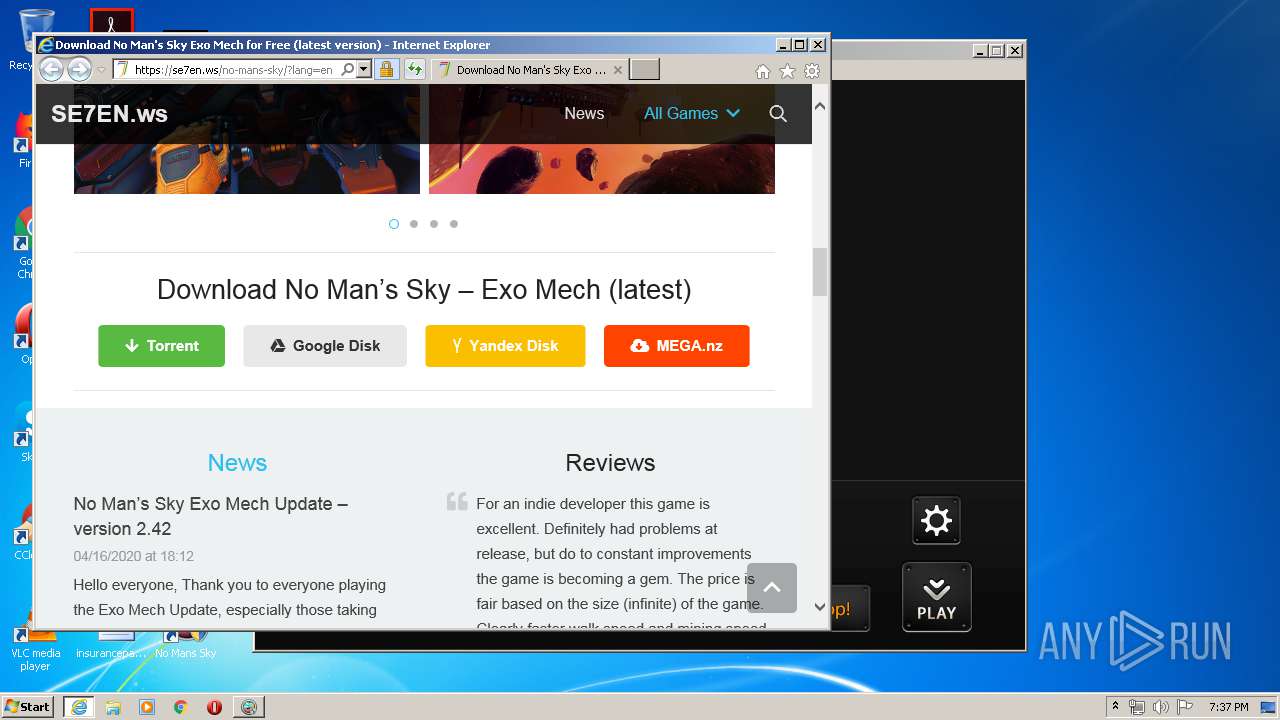Image resolution: width=1280 pixels, height=720 pixels.
Task: Open the network tray icon
Action: tap(1137, 707)
